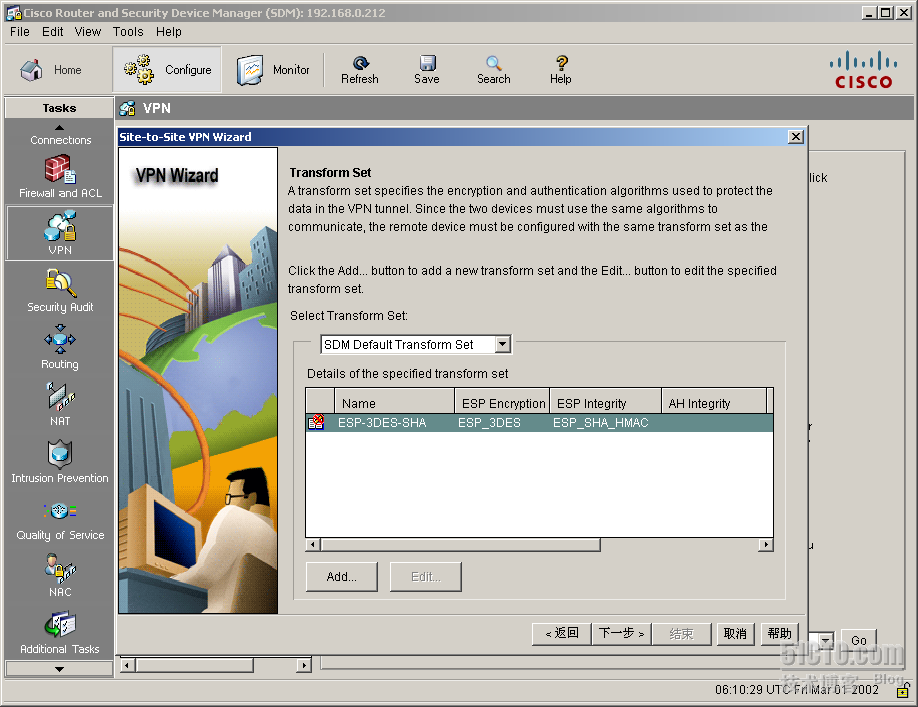Image resolution: width=918 pixels, height=707 pixels.
Task: Click the finish (结束) button
Action: coord(681,633)
